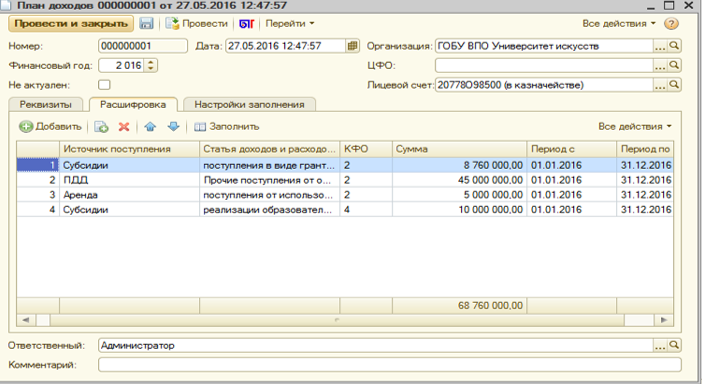Click the БГ accounting entries icon

[246, 24]
